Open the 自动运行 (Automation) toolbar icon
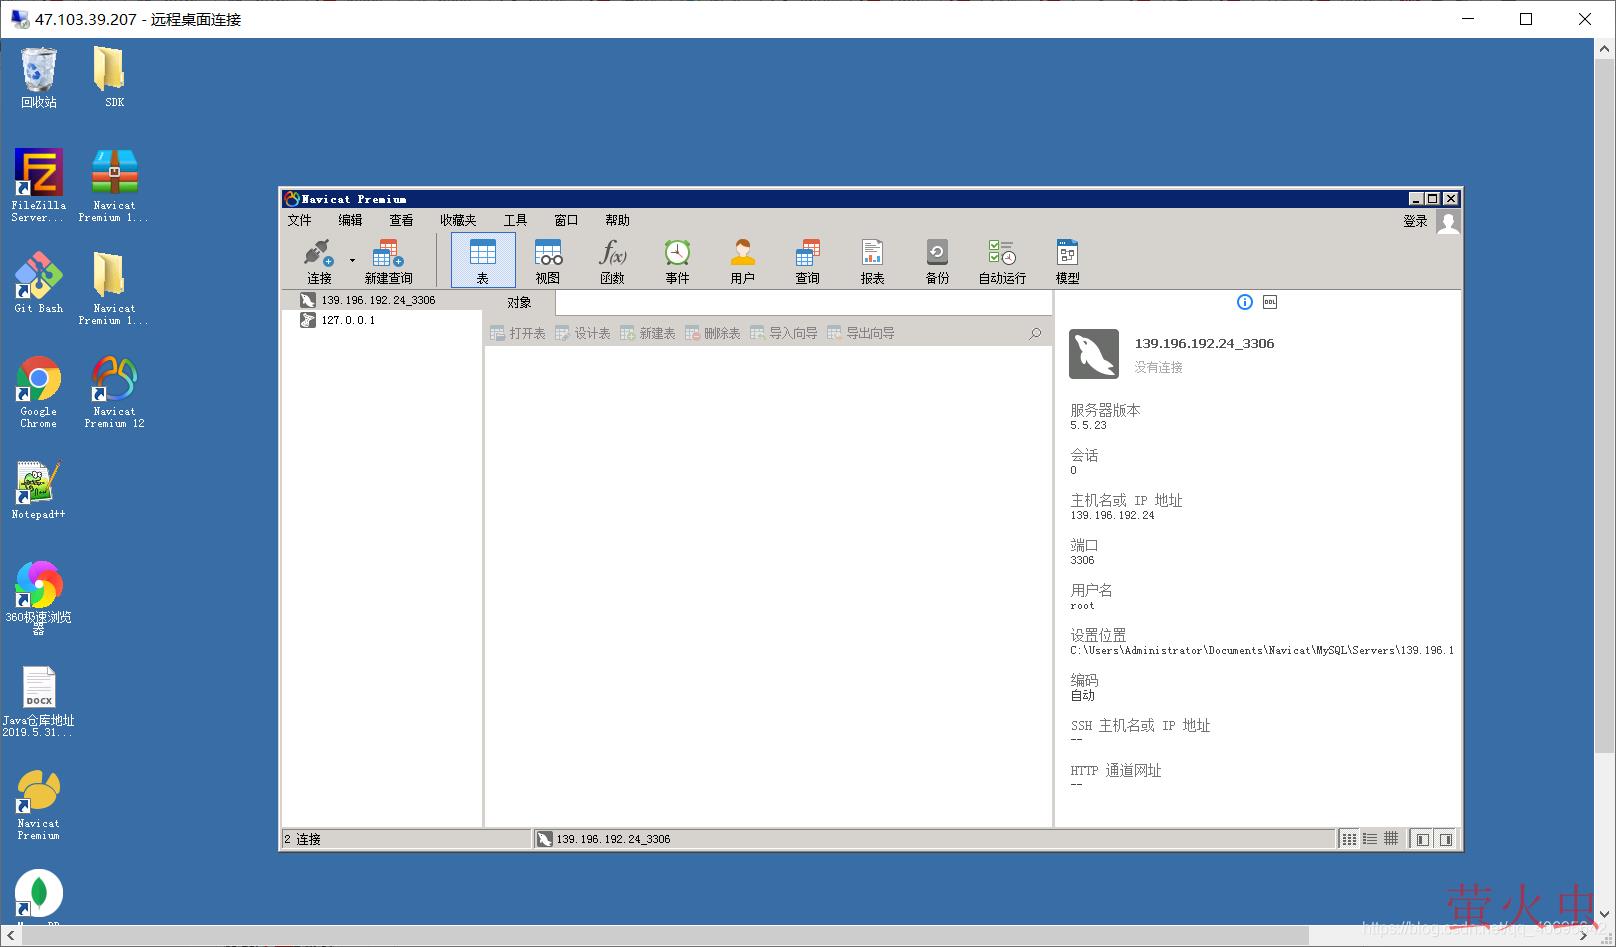This screenshot has height=947, width=1616. click(1002, 260)
